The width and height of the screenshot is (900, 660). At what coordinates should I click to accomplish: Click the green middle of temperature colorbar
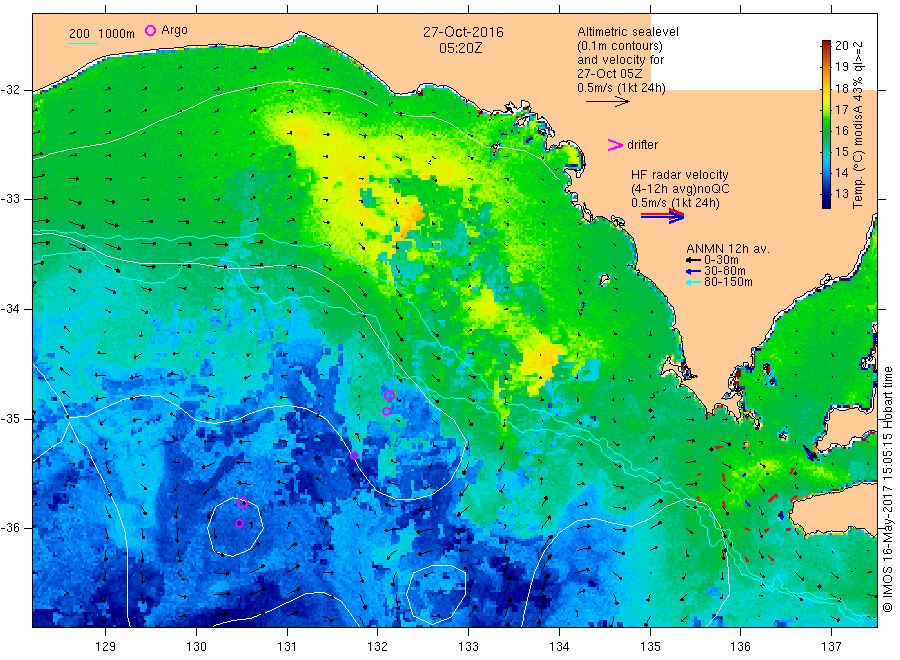(x=826, y=124)
